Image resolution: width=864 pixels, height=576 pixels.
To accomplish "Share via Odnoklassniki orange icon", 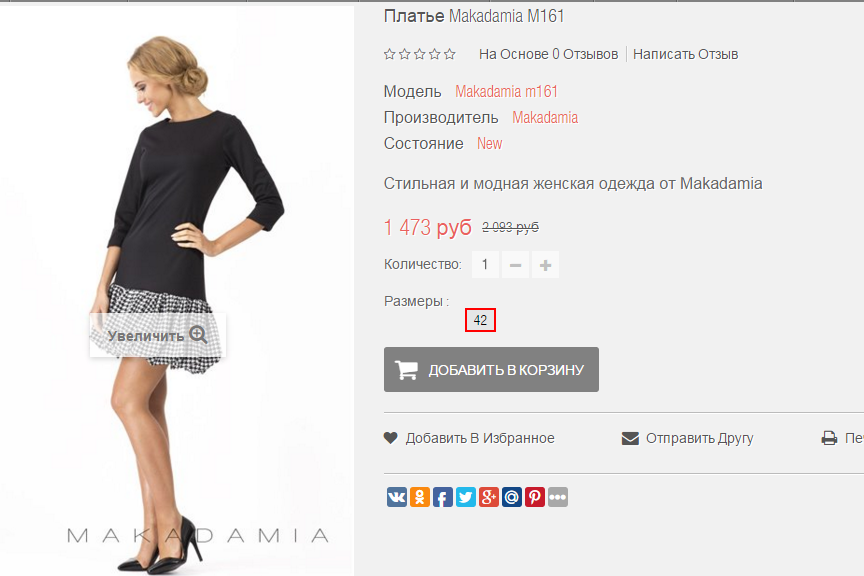I will pyautogui.click(x=420, y=497).
